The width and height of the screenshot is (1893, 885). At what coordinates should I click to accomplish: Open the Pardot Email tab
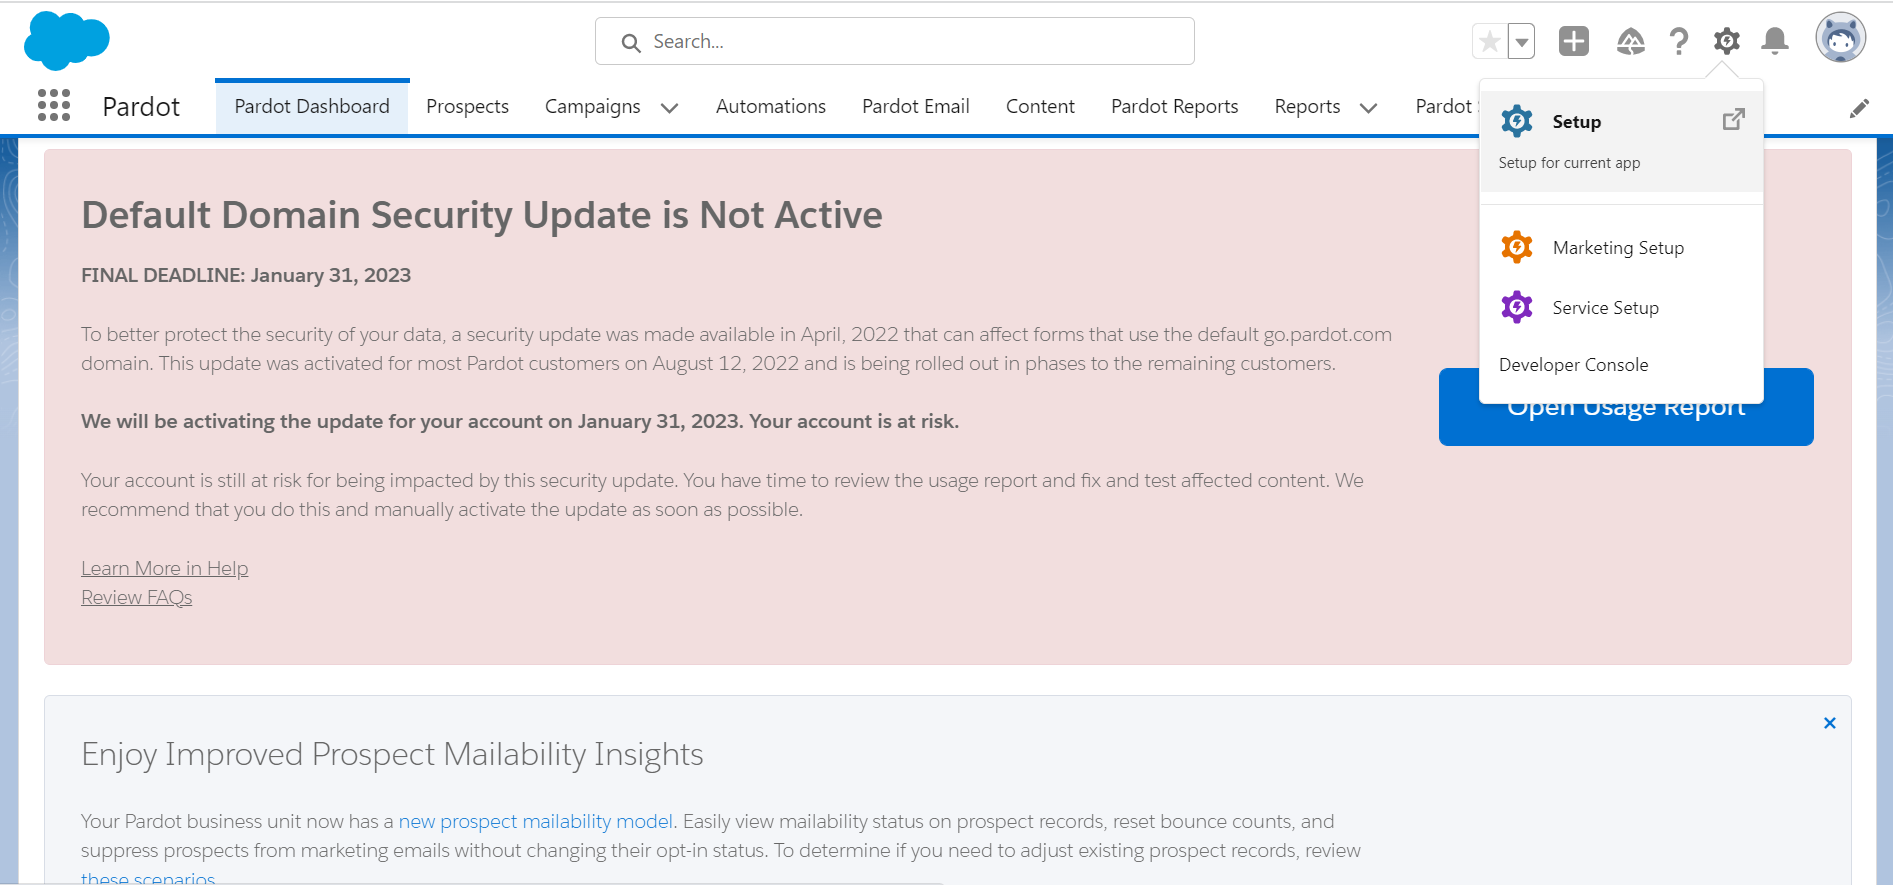click(x=916, y=106)
